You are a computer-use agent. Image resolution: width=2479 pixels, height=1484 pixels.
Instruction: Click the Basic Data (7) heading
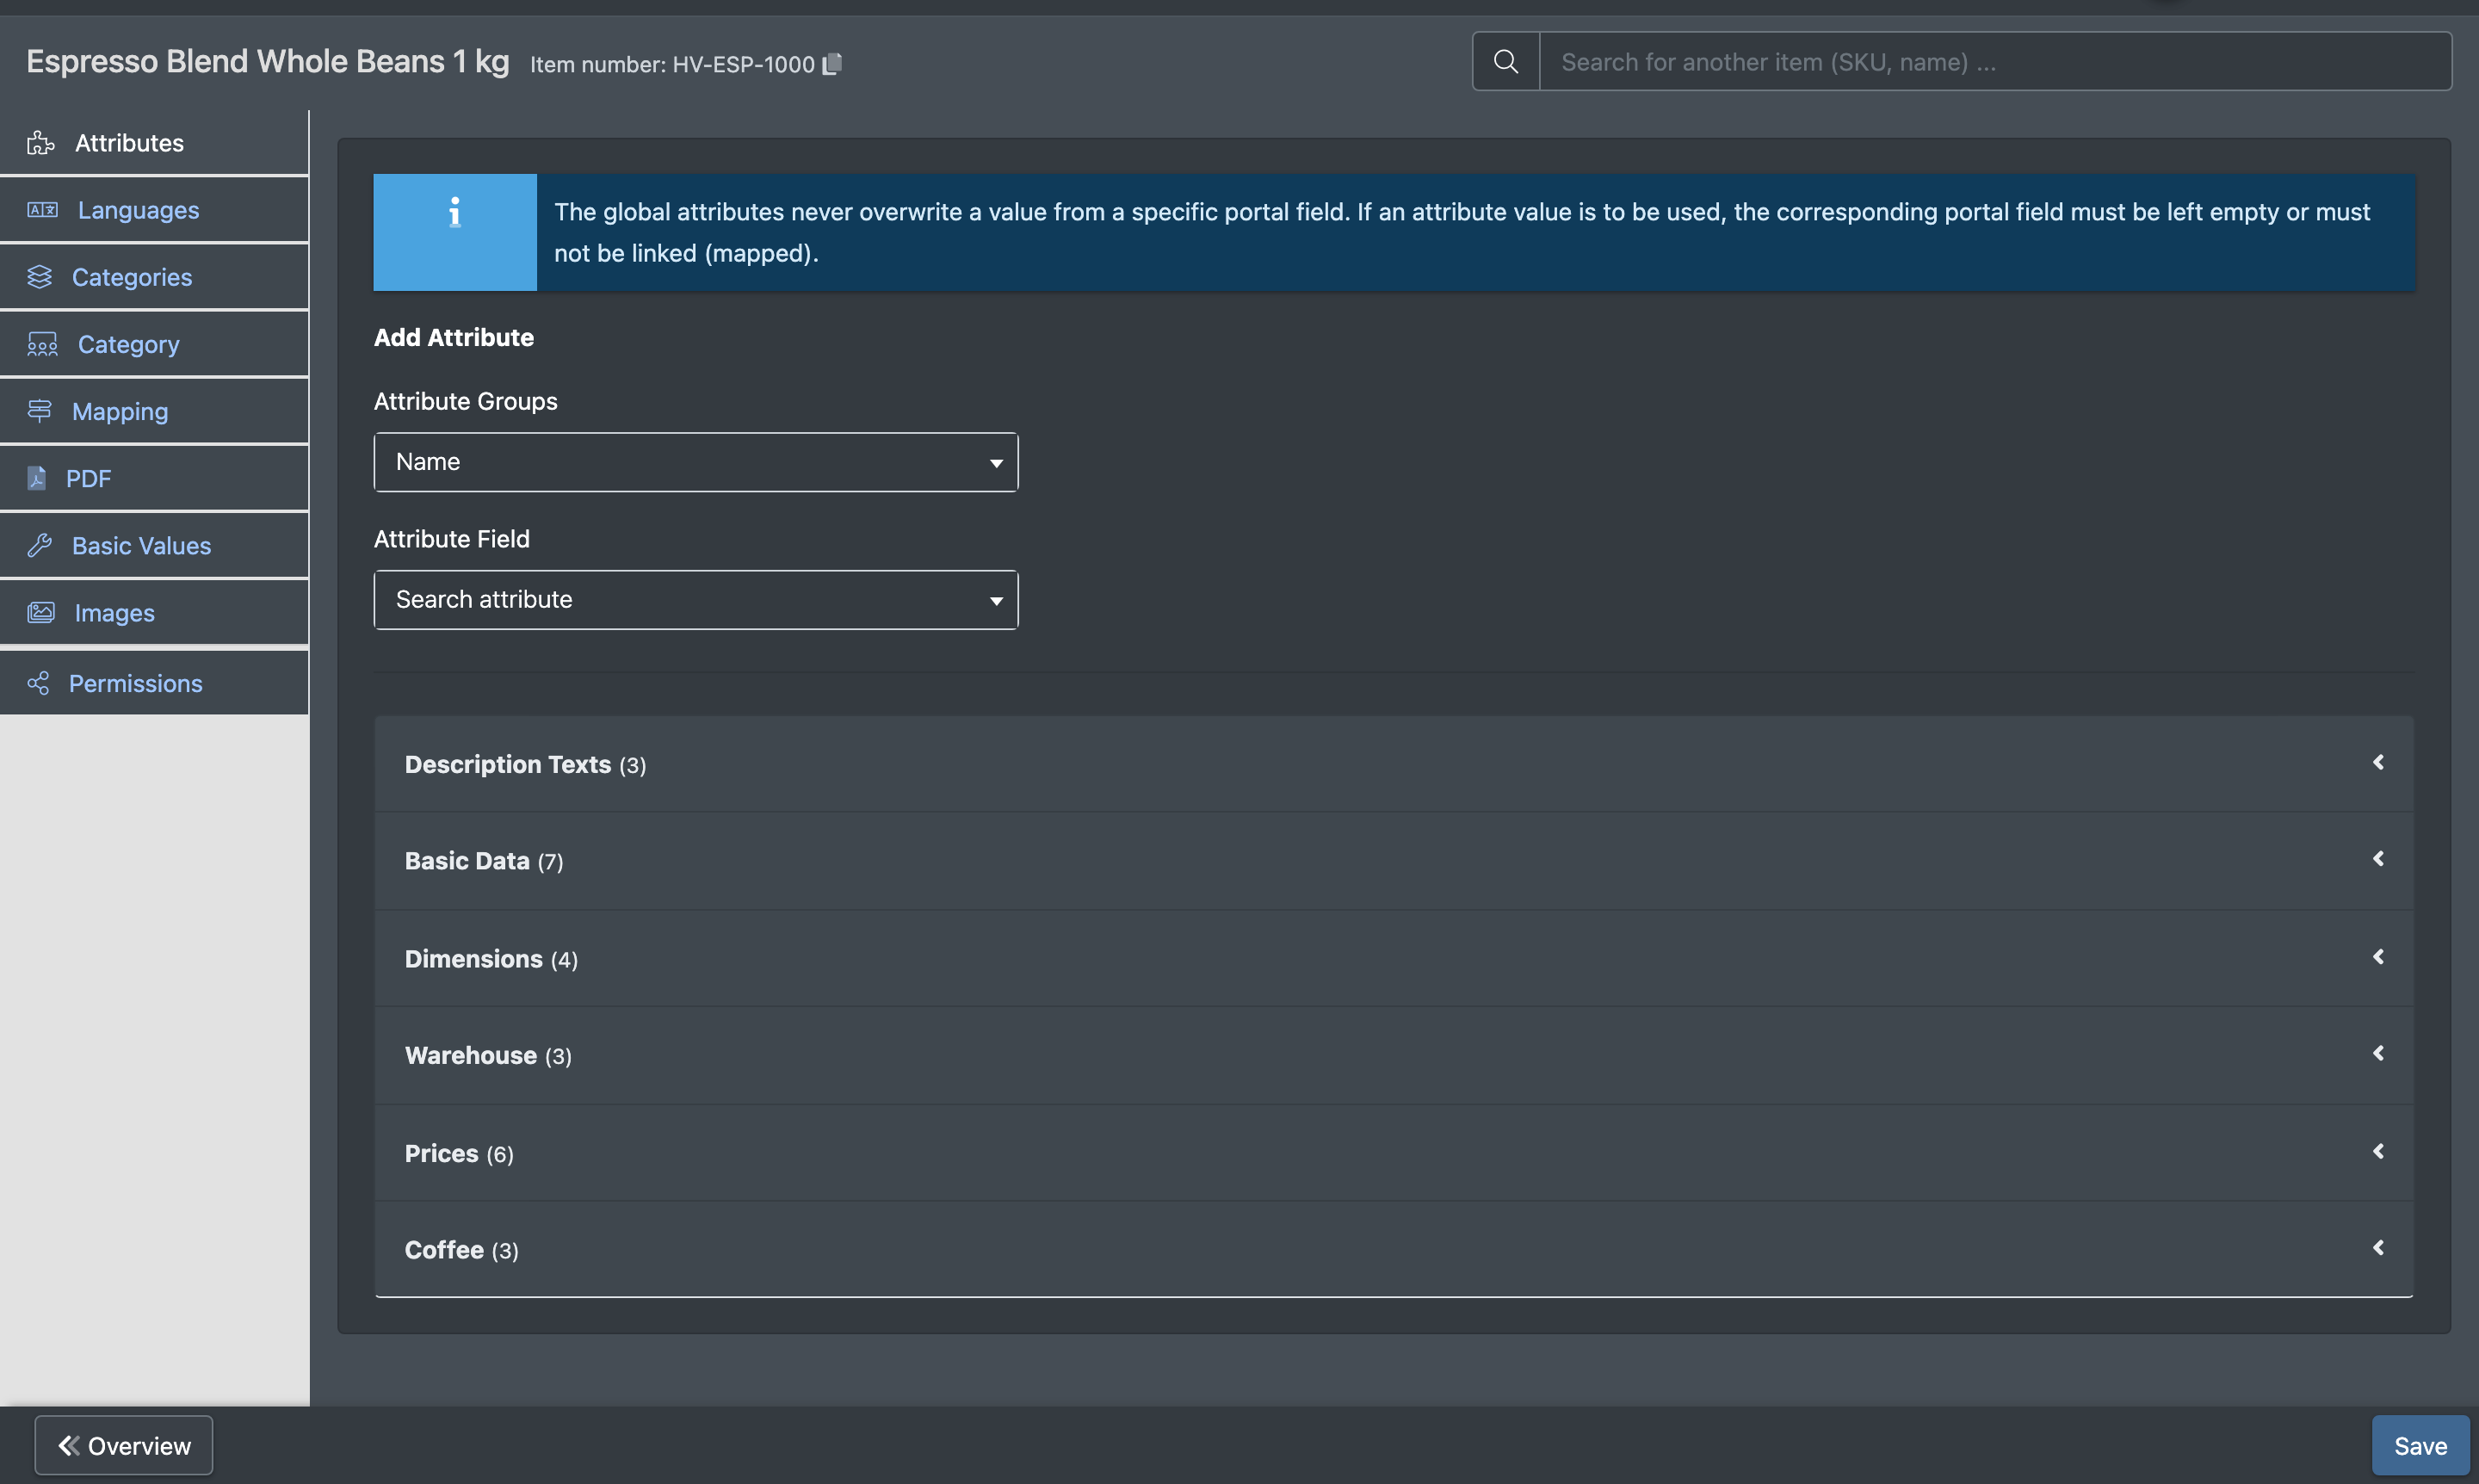484,861
